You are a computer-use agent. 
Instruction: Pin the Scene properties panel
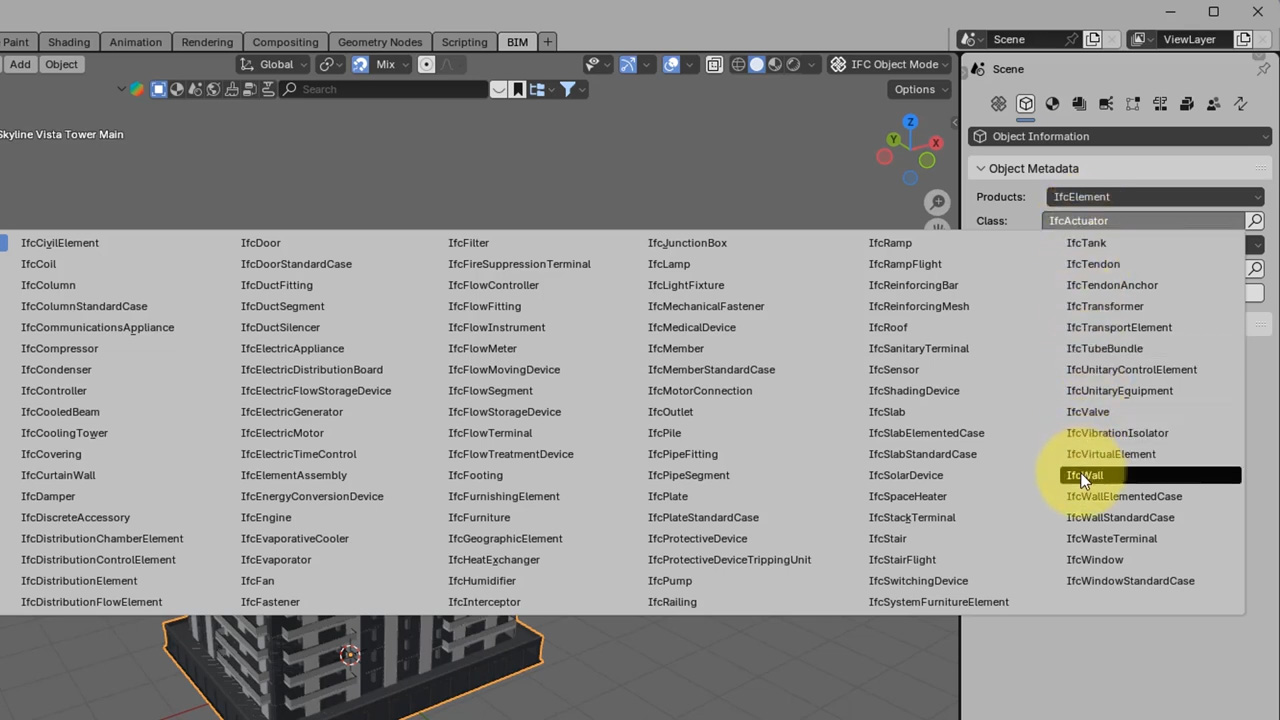tap(1263, 69)
